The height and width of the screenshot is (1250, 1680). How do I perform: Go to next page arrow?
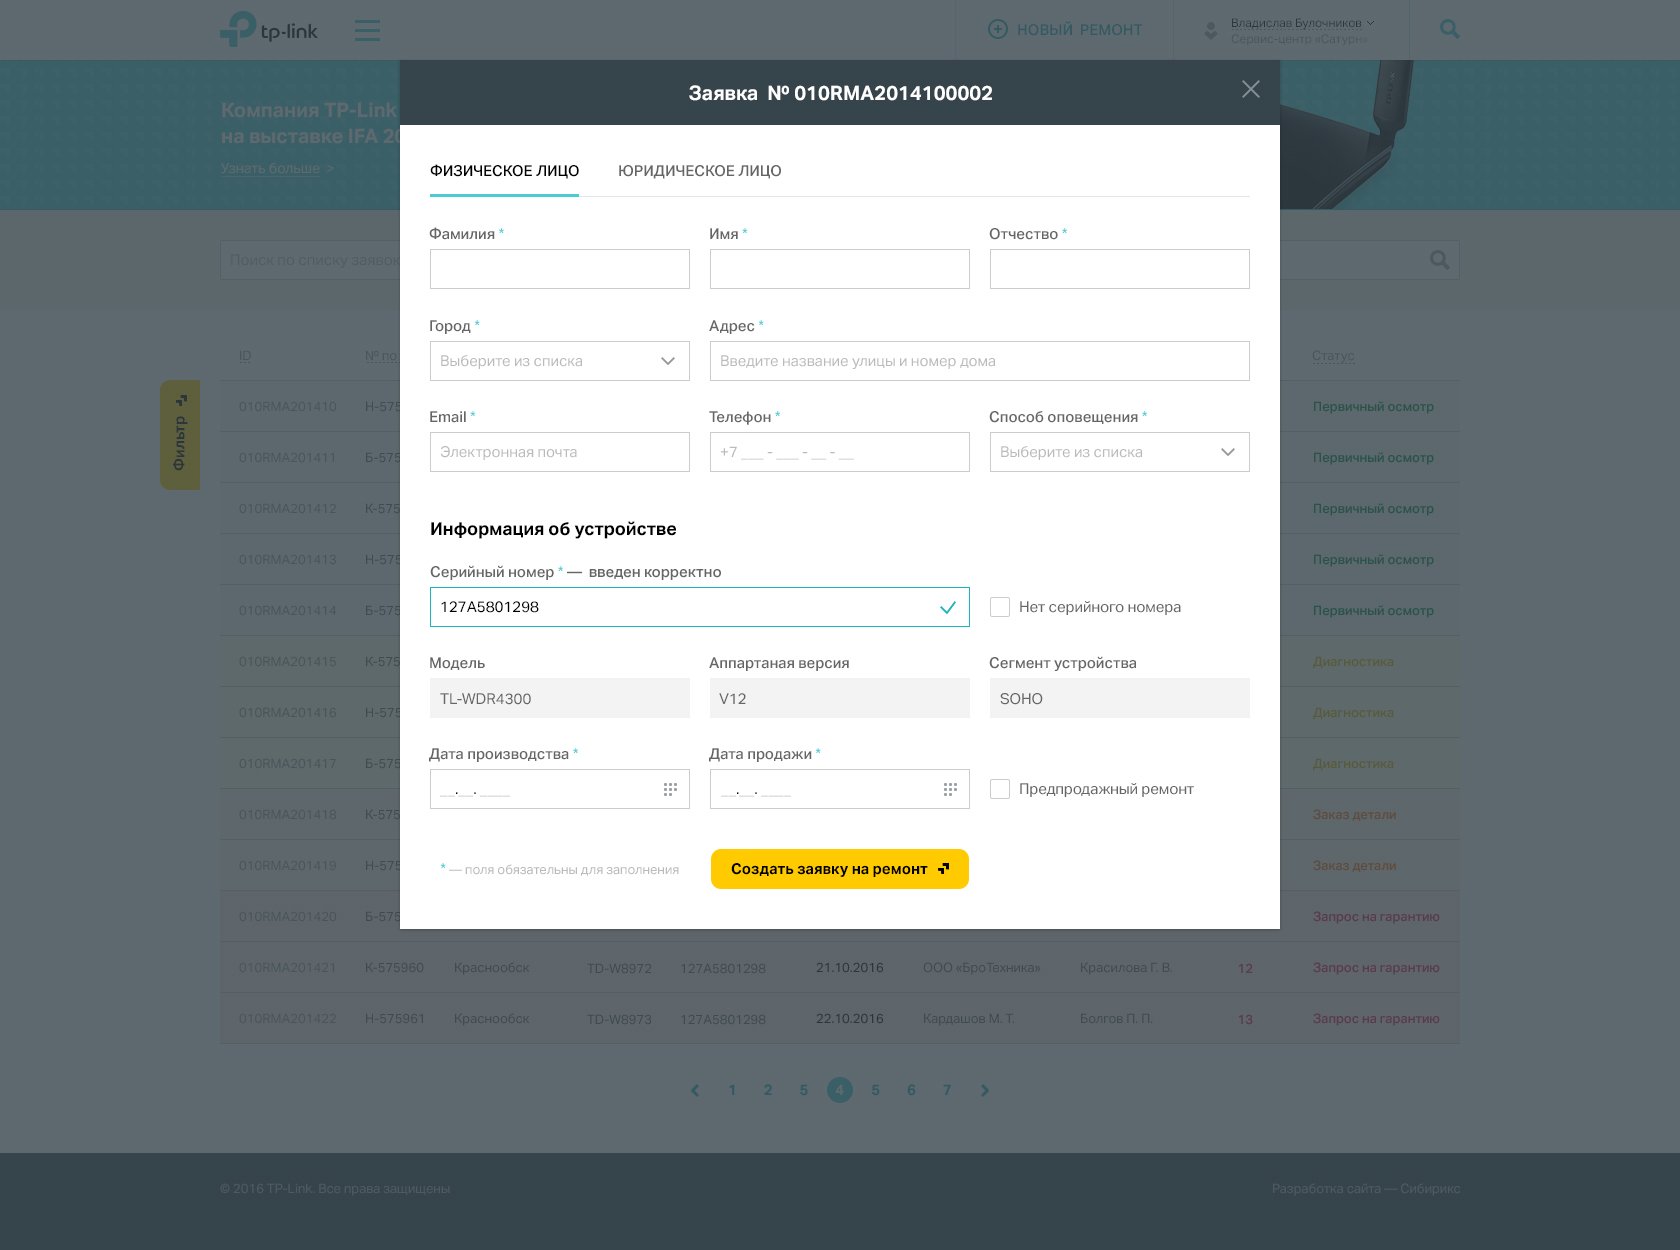(x=985, y=1090)
